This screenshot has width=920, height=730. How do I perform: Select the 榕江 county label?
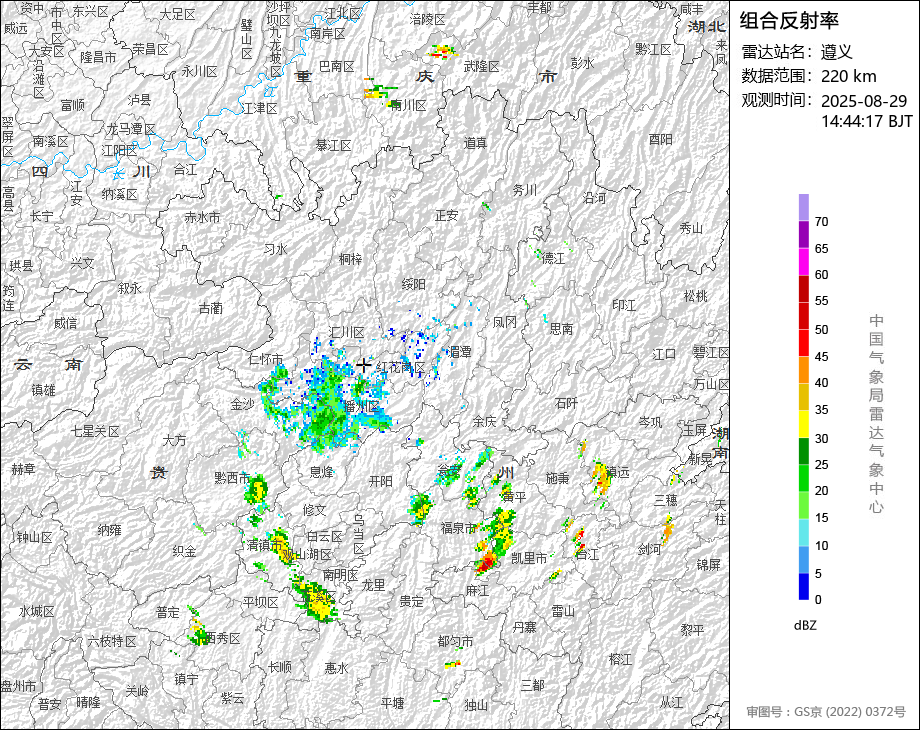tap(620, 659)
